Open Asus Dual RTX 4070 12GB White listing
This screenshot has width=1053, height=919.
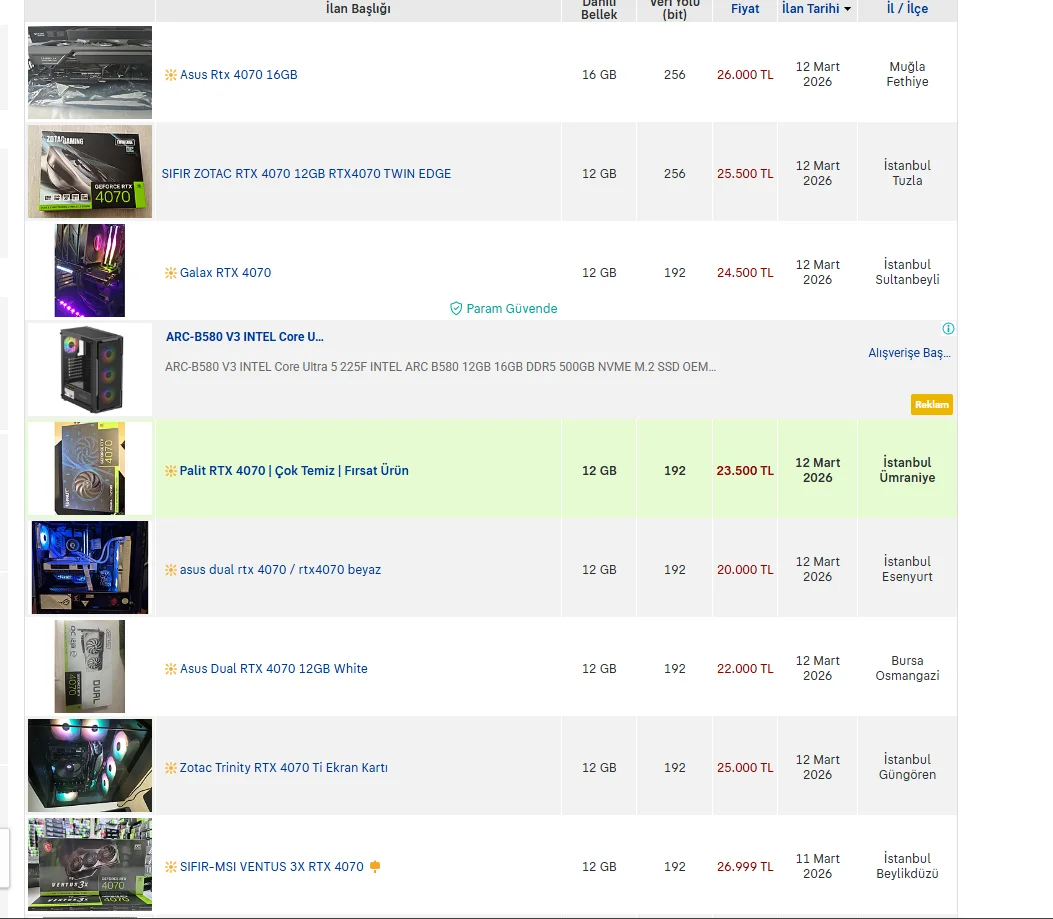pos(273,668)
